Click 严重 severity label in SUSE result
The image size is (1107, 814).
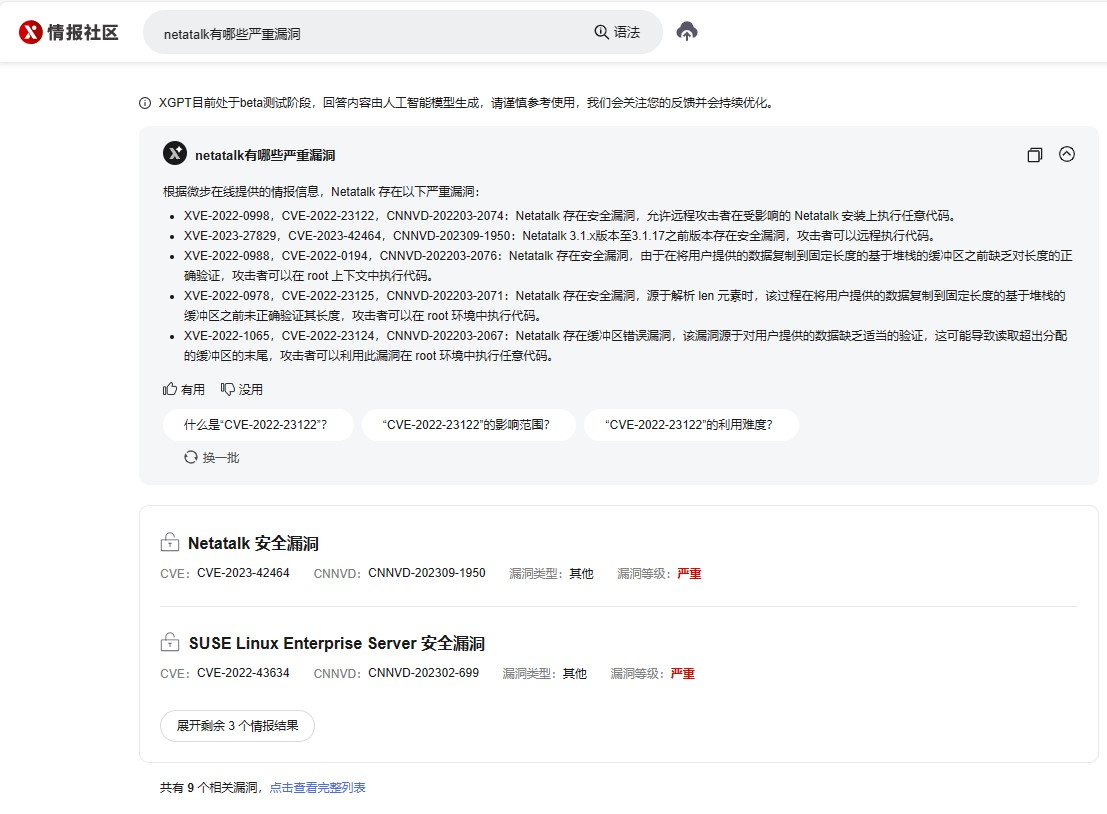tap(682, 674)
